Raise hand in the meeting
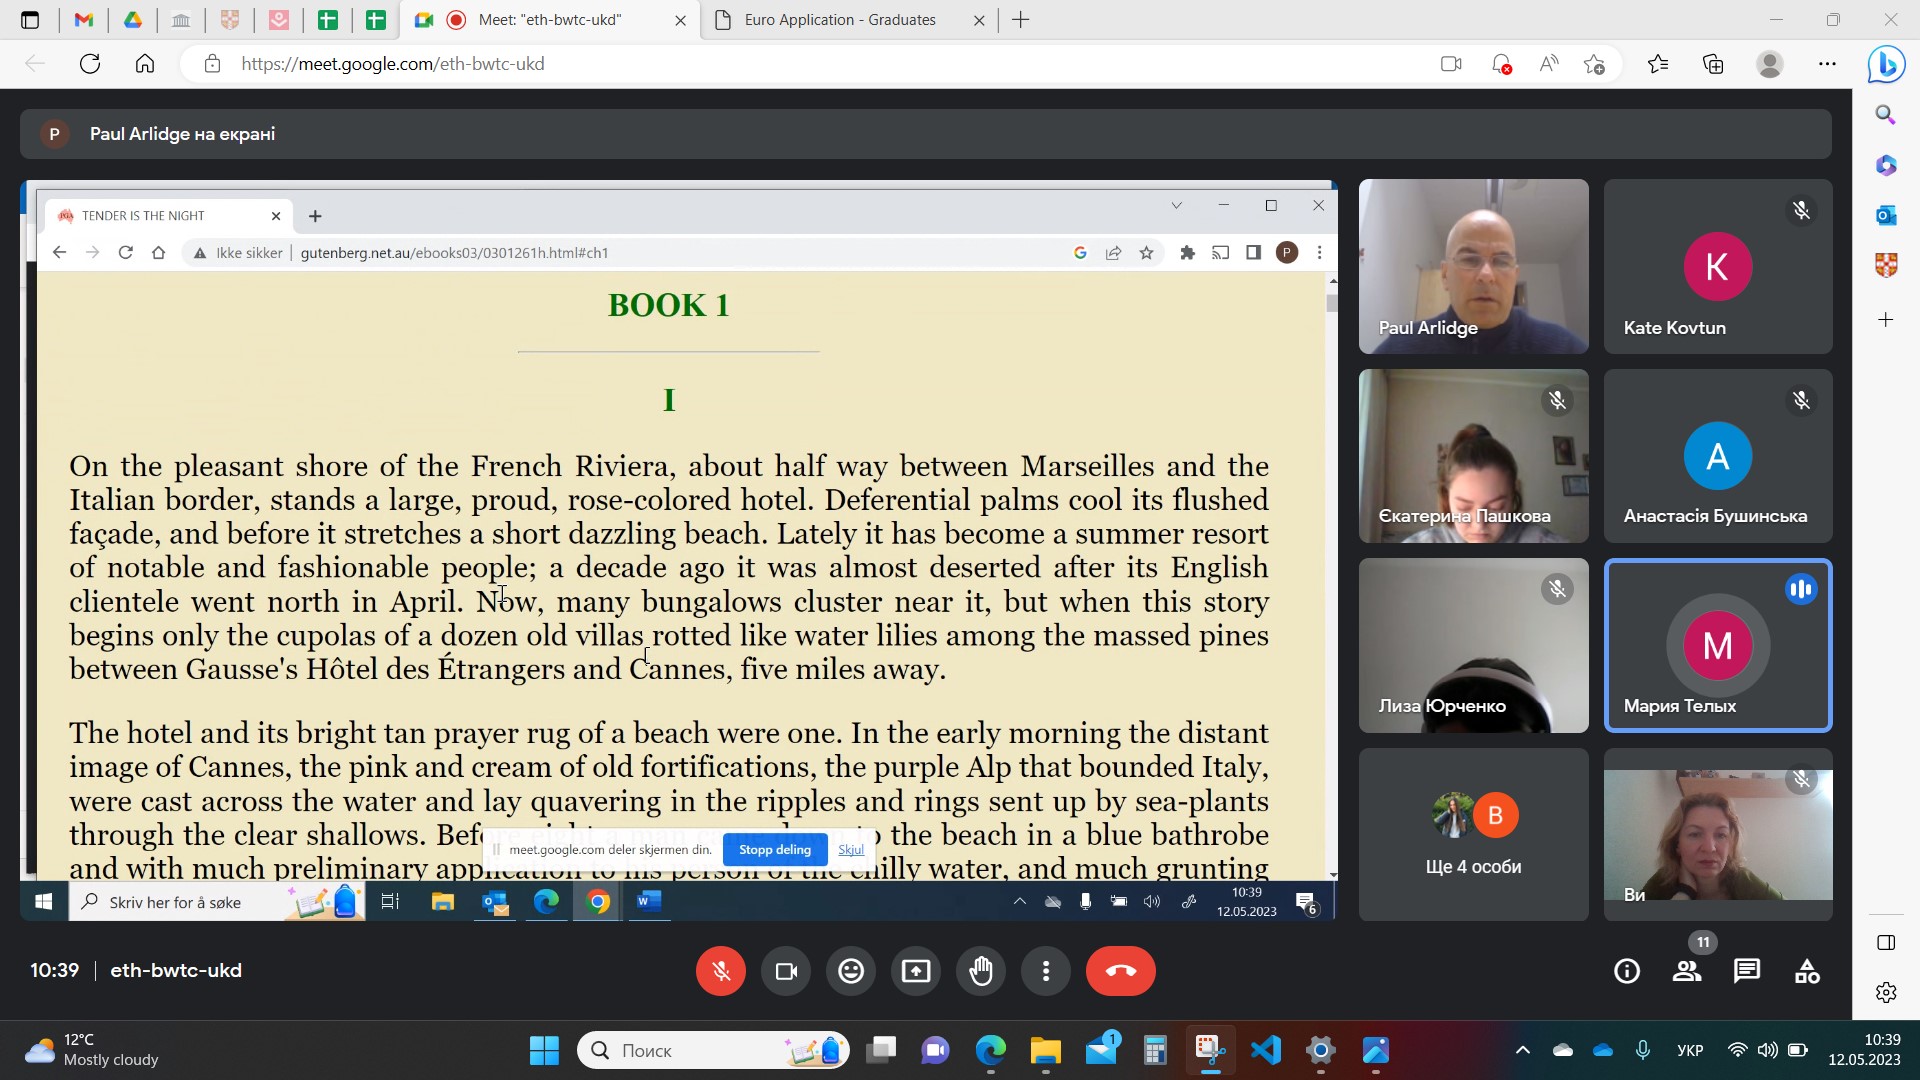 click(x=981, y=971)
